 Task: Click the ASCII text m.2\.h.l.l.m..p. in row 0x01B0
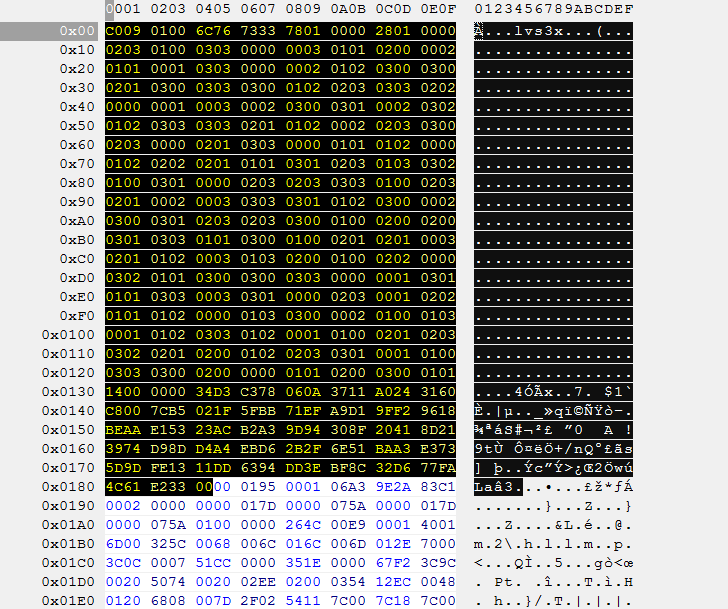(x=553, y=544)
